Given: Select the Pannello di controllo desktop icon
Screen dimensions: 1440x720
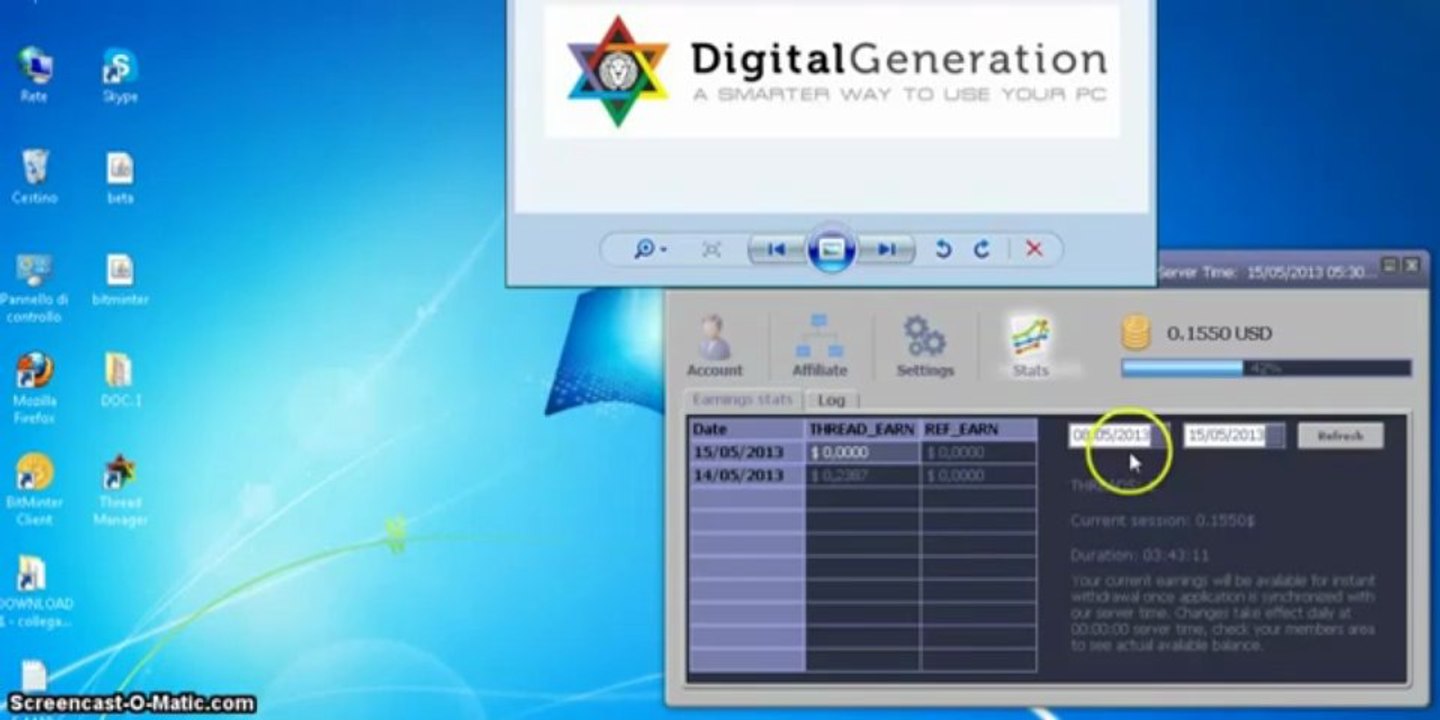Looking at the screenshot, I should pyautogui.click(x=34, y=288).
